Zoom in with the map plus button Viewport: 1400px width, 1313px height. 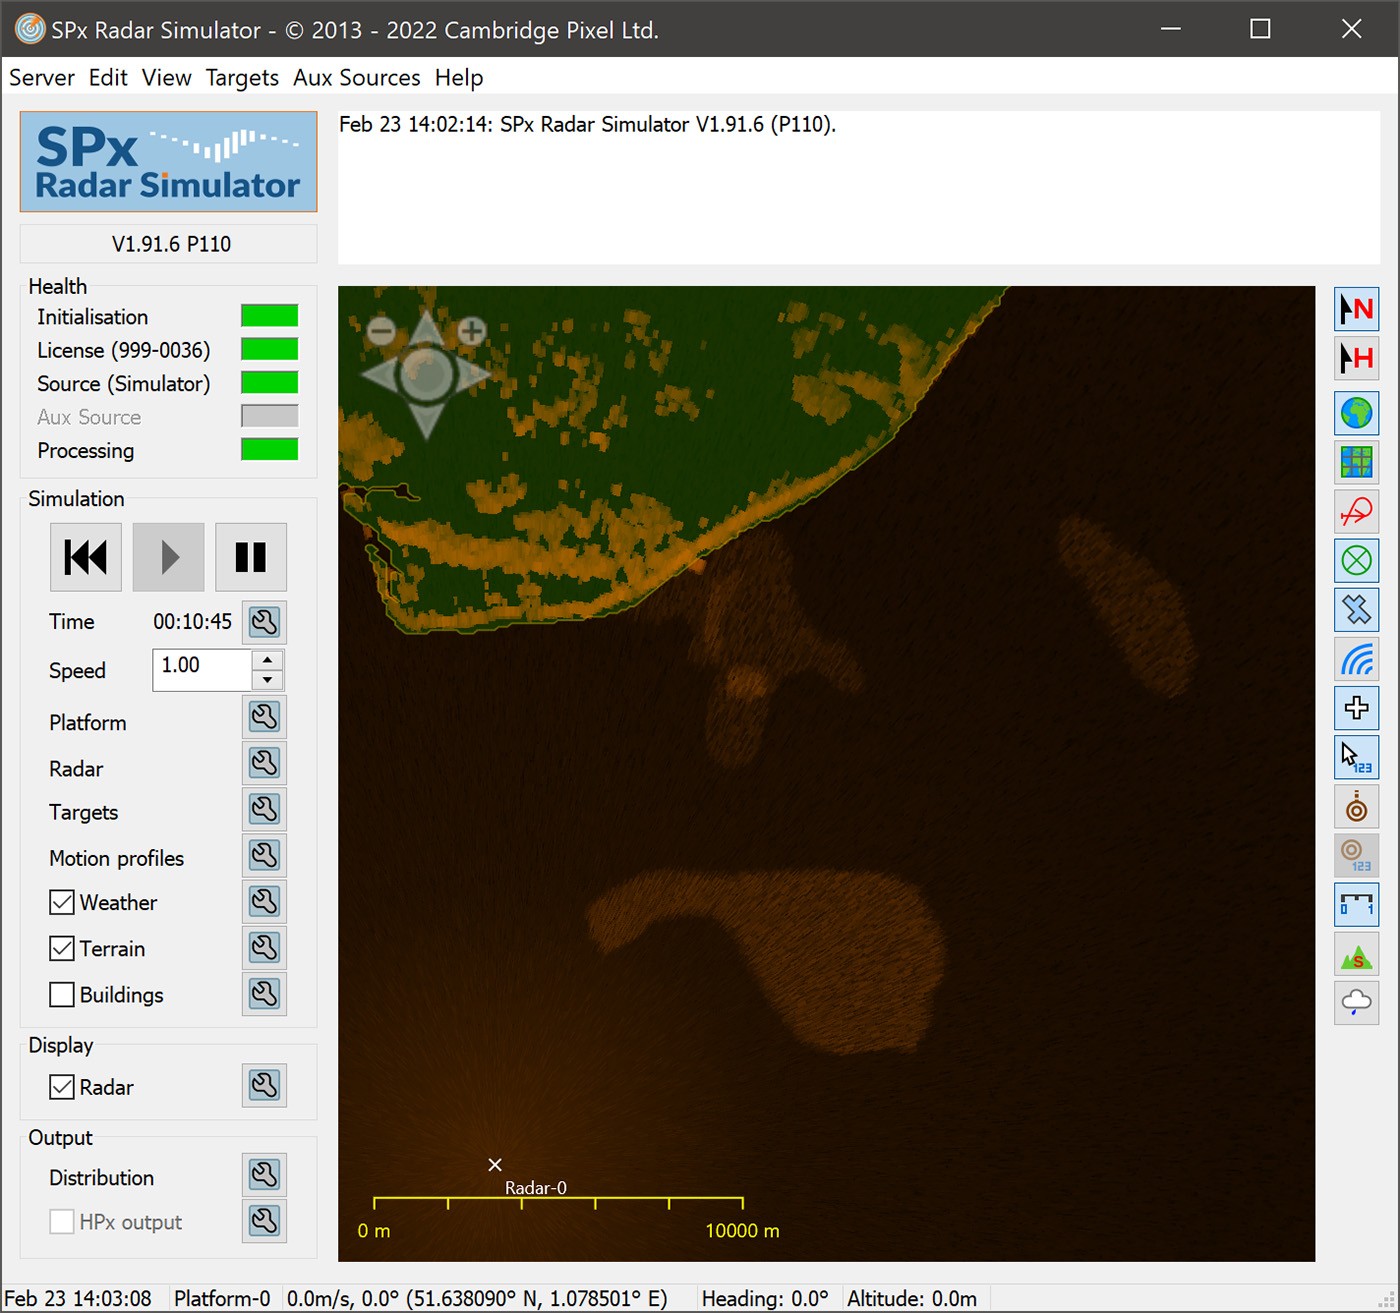471,330
